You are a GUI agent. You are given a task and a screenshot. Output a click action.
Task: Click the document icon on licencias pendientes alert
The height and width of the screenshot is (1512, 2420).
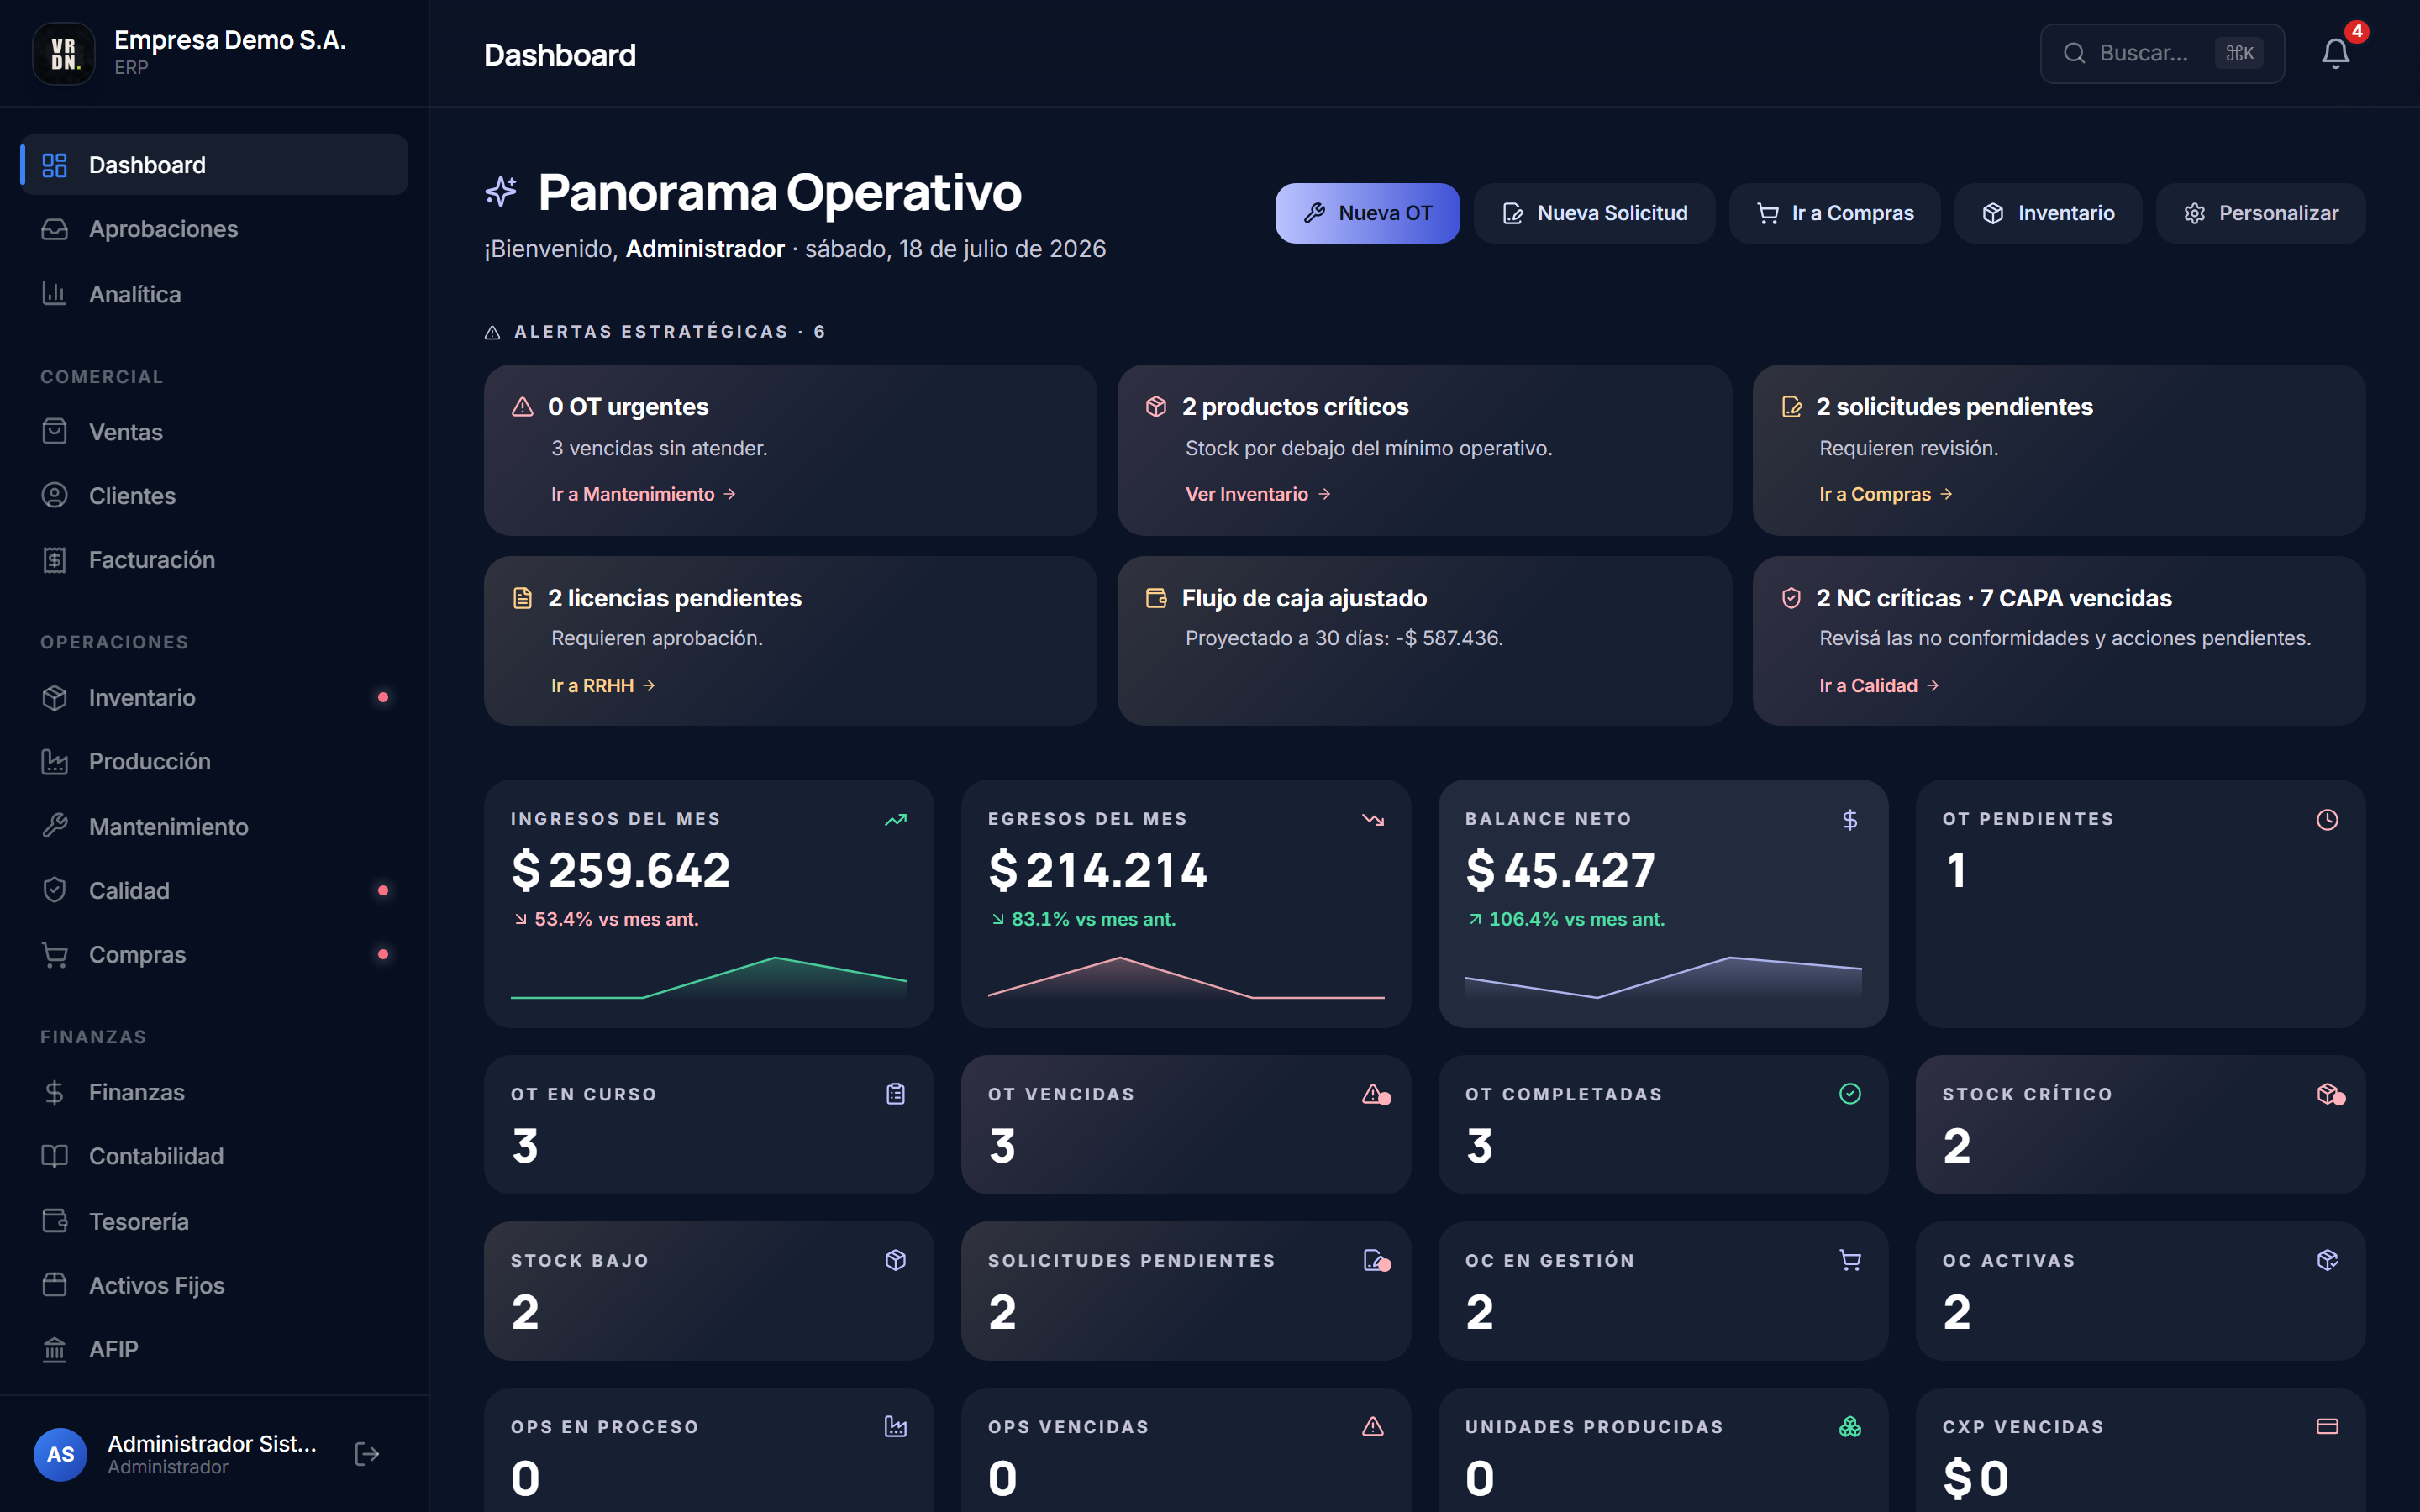(523, 598)
